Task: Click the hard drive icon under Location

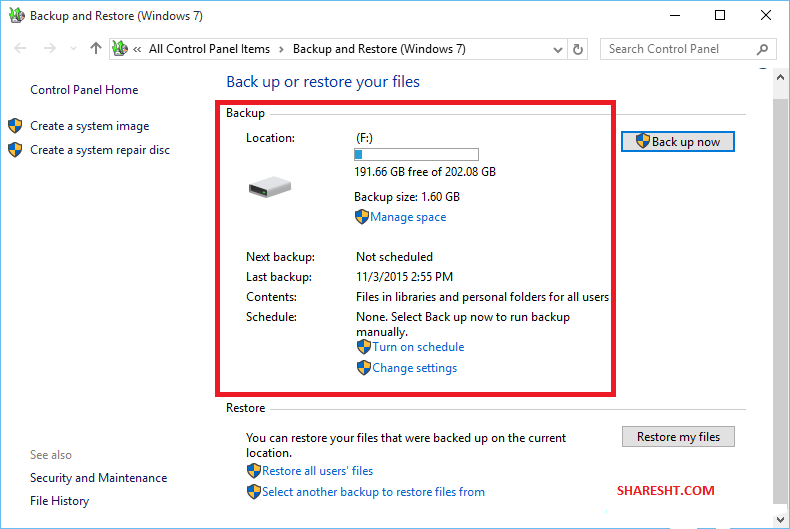Action: tap(270, 187)
